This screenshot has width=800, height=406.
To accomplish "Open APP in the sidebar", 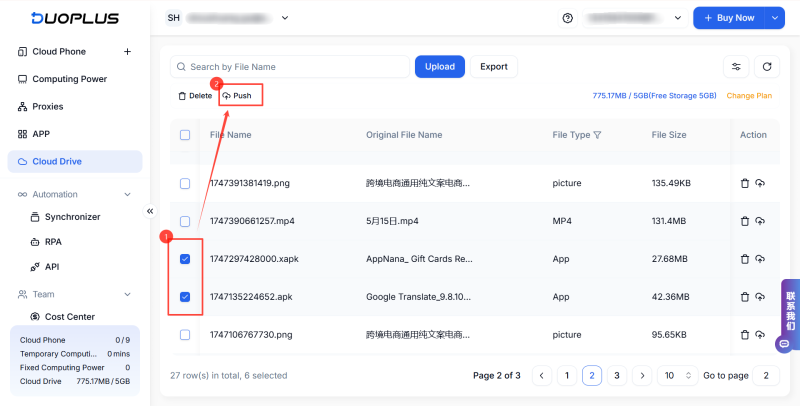I will click(x=41, y=134).
